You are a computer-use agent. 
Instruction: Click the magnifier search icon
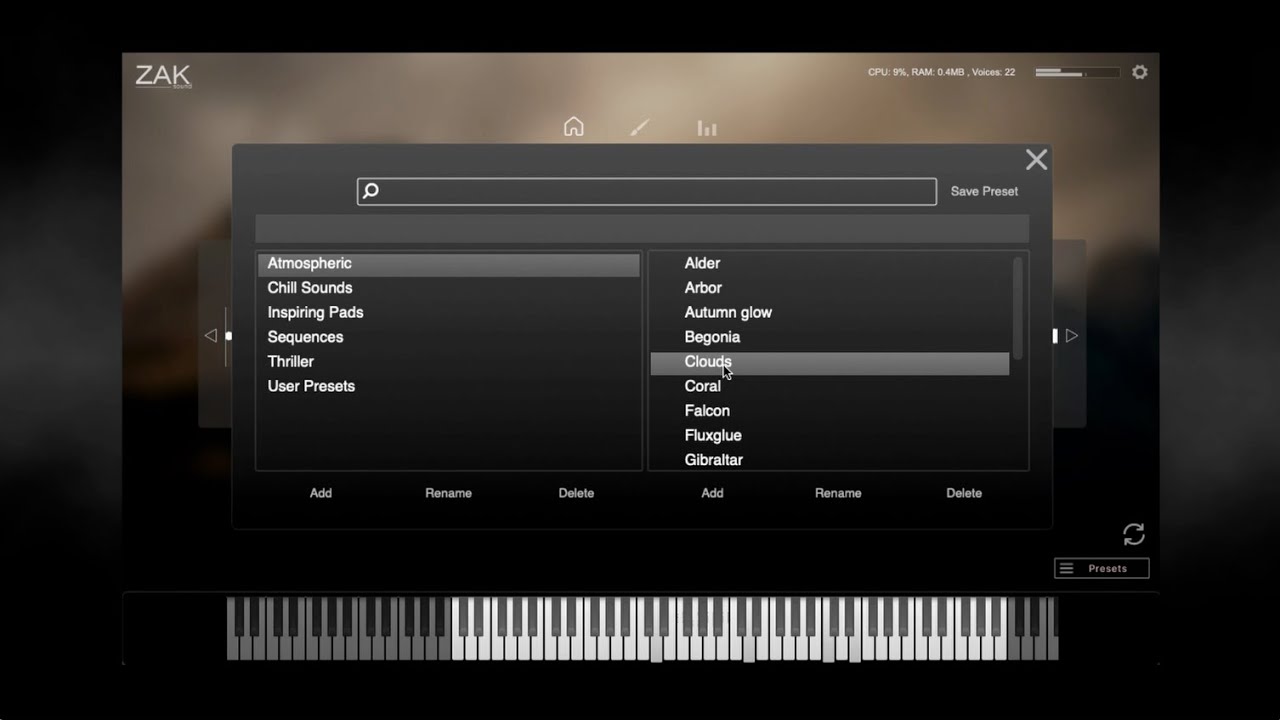pyautogui.click(x=371, y=191)
